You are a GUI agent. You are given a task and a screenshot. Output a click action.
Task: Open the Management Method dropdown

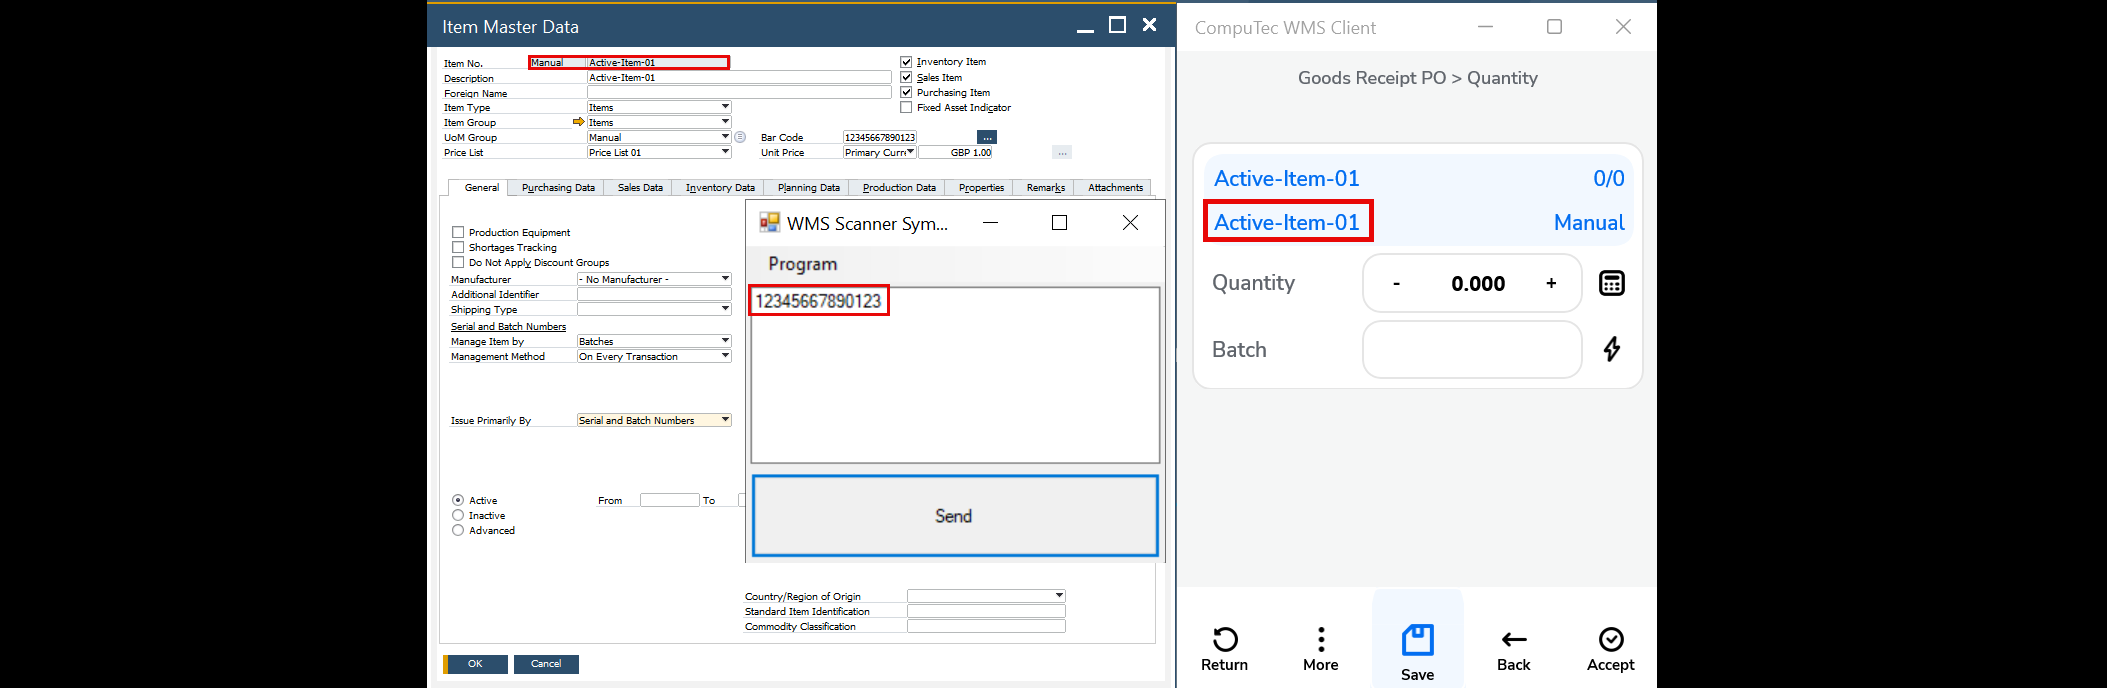(x=725, y=356)
